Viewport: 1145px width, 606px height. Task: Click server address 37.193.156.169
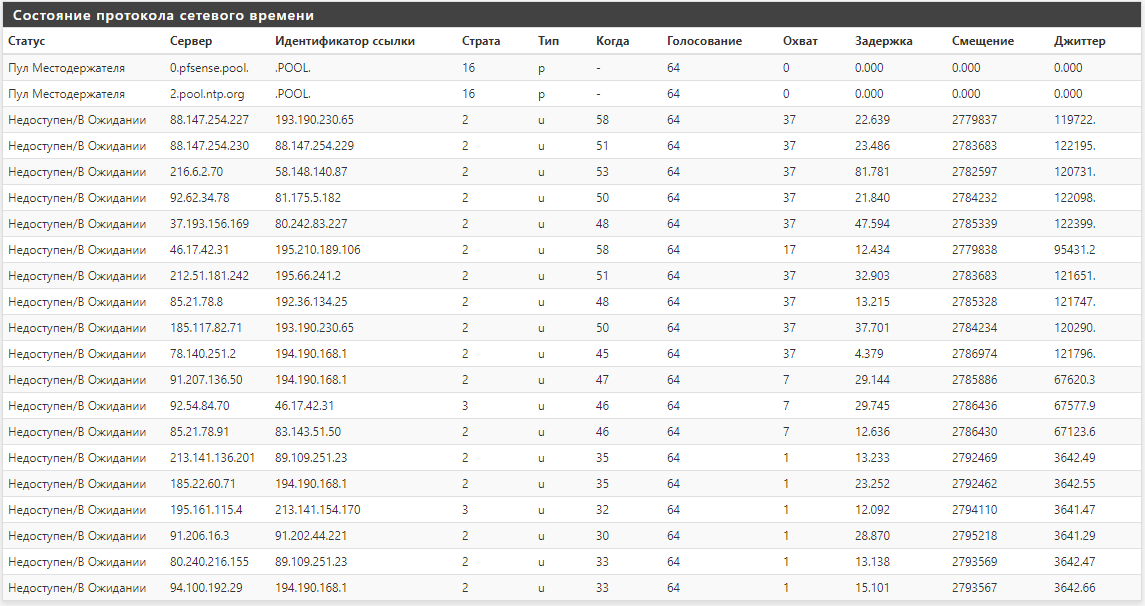(209, 224)
